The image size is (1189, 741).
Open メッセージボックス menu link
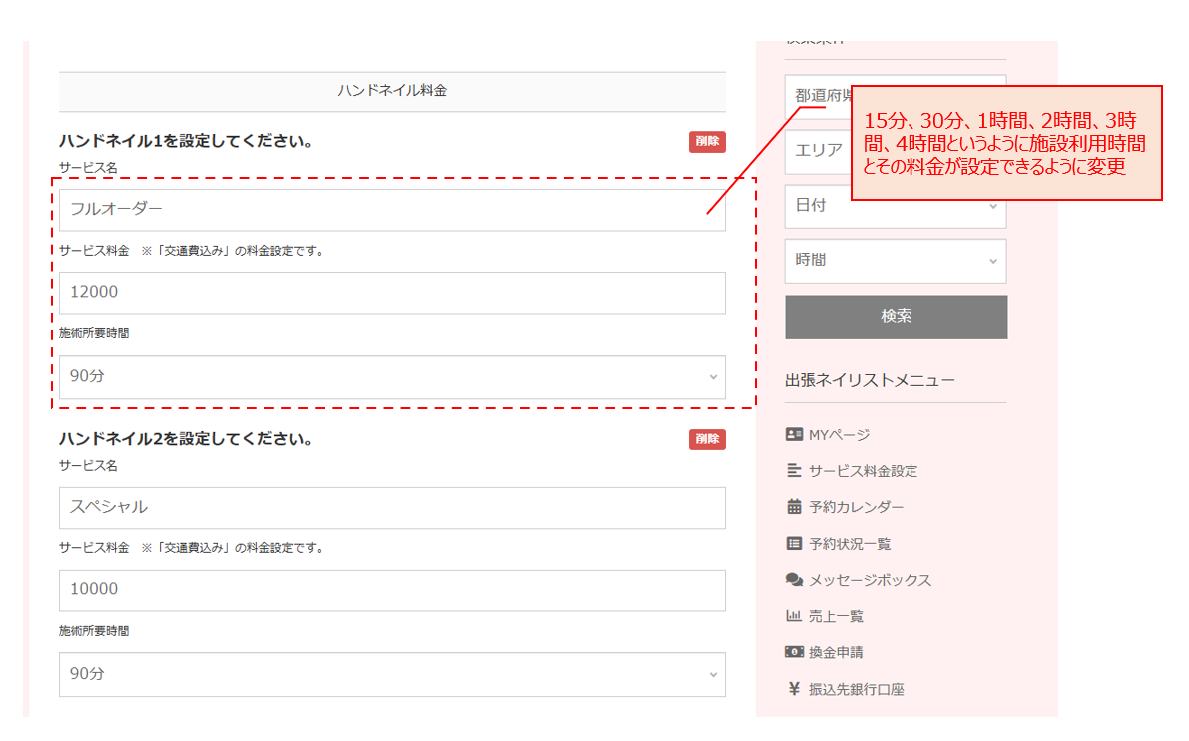[x=869, y=580]
